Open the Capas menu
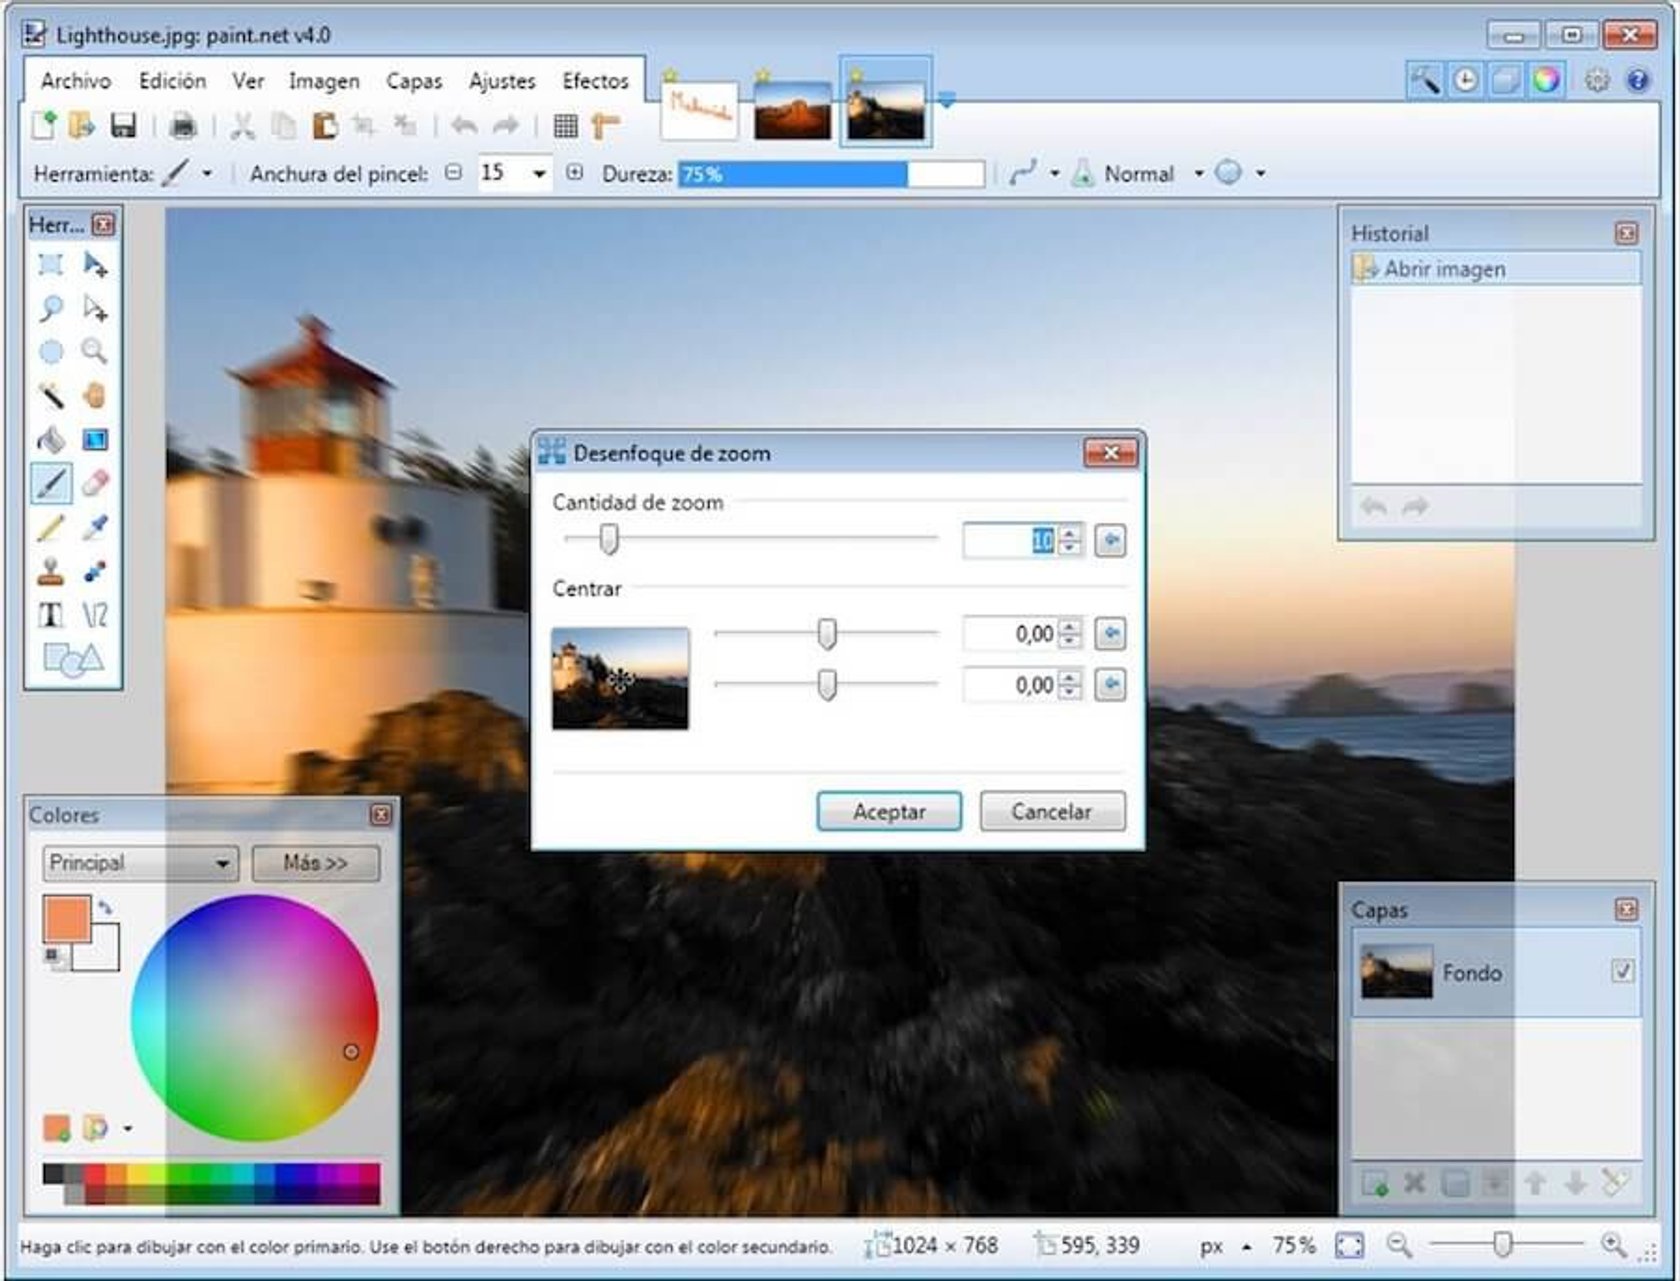The width and height of the screenshot is (1680, 1281). point(416,81)
